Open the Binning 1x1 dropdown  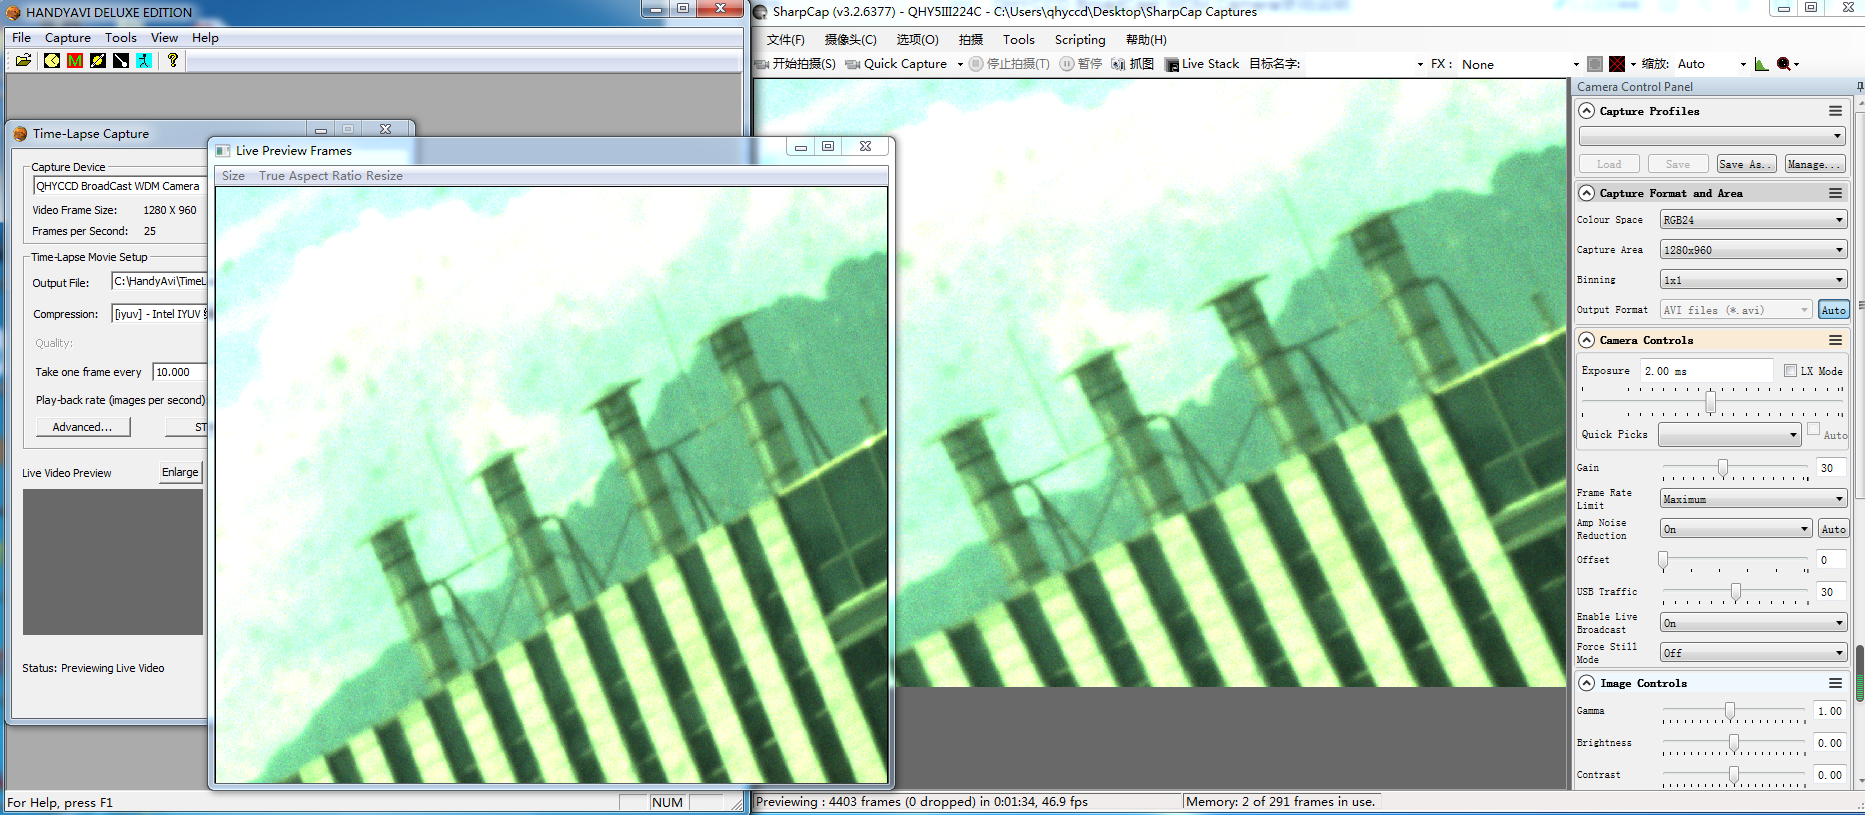click(x=1753, y=280)
